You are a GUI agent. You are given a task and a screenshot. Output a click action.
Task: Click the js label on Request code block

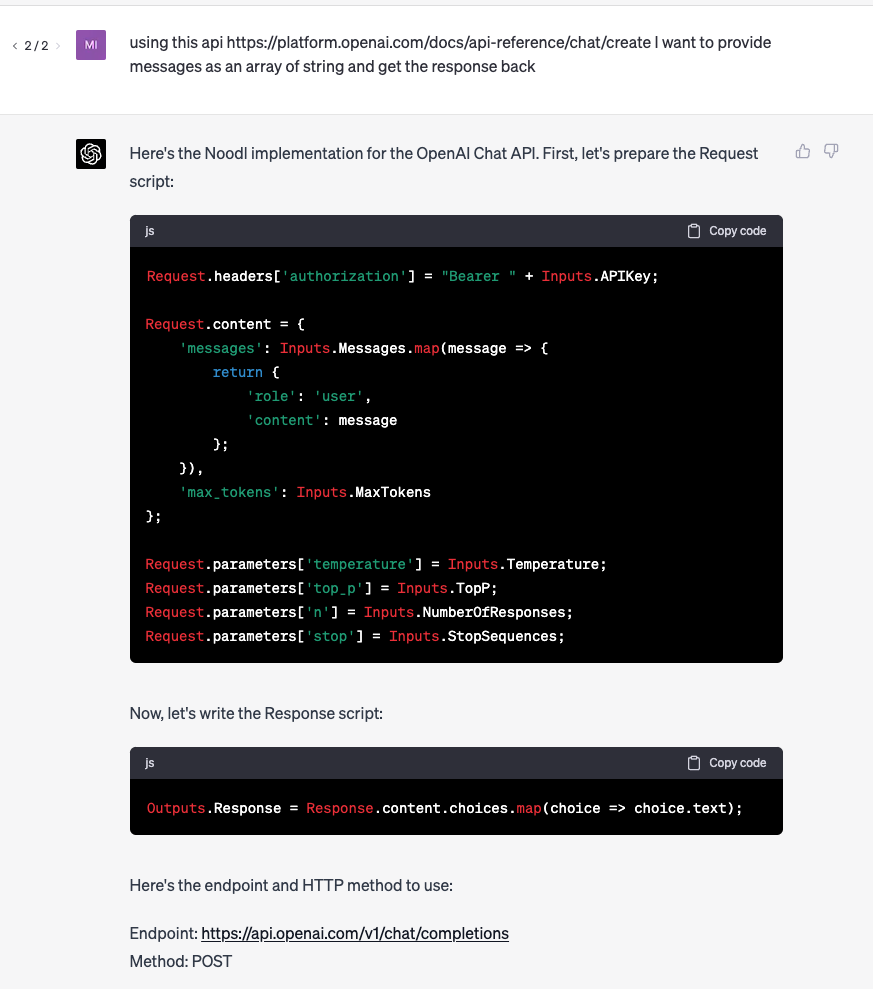pyautogui.click(x=150, y=231)
